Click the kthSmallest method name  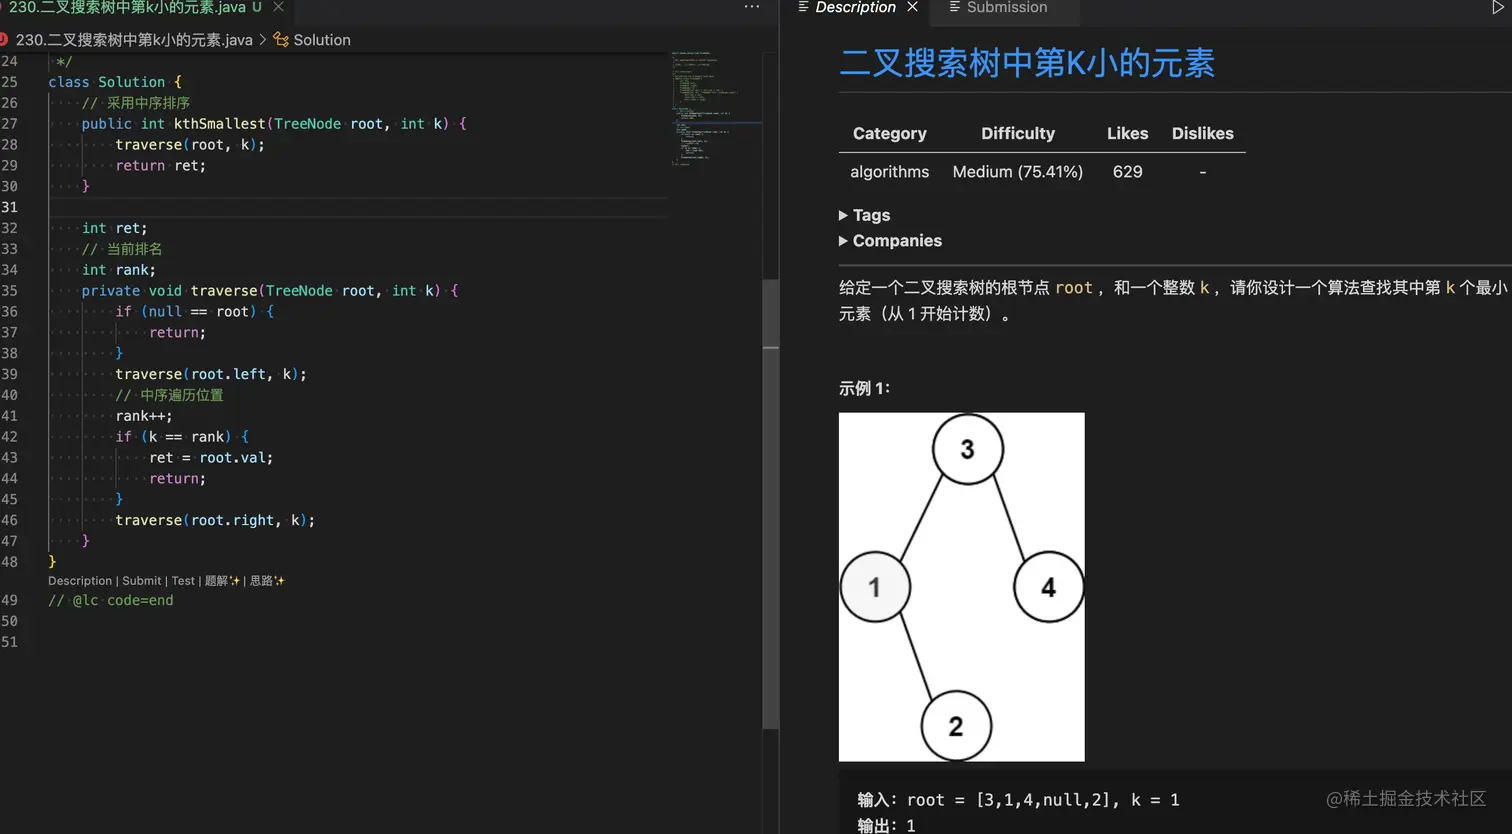point(220,124)
